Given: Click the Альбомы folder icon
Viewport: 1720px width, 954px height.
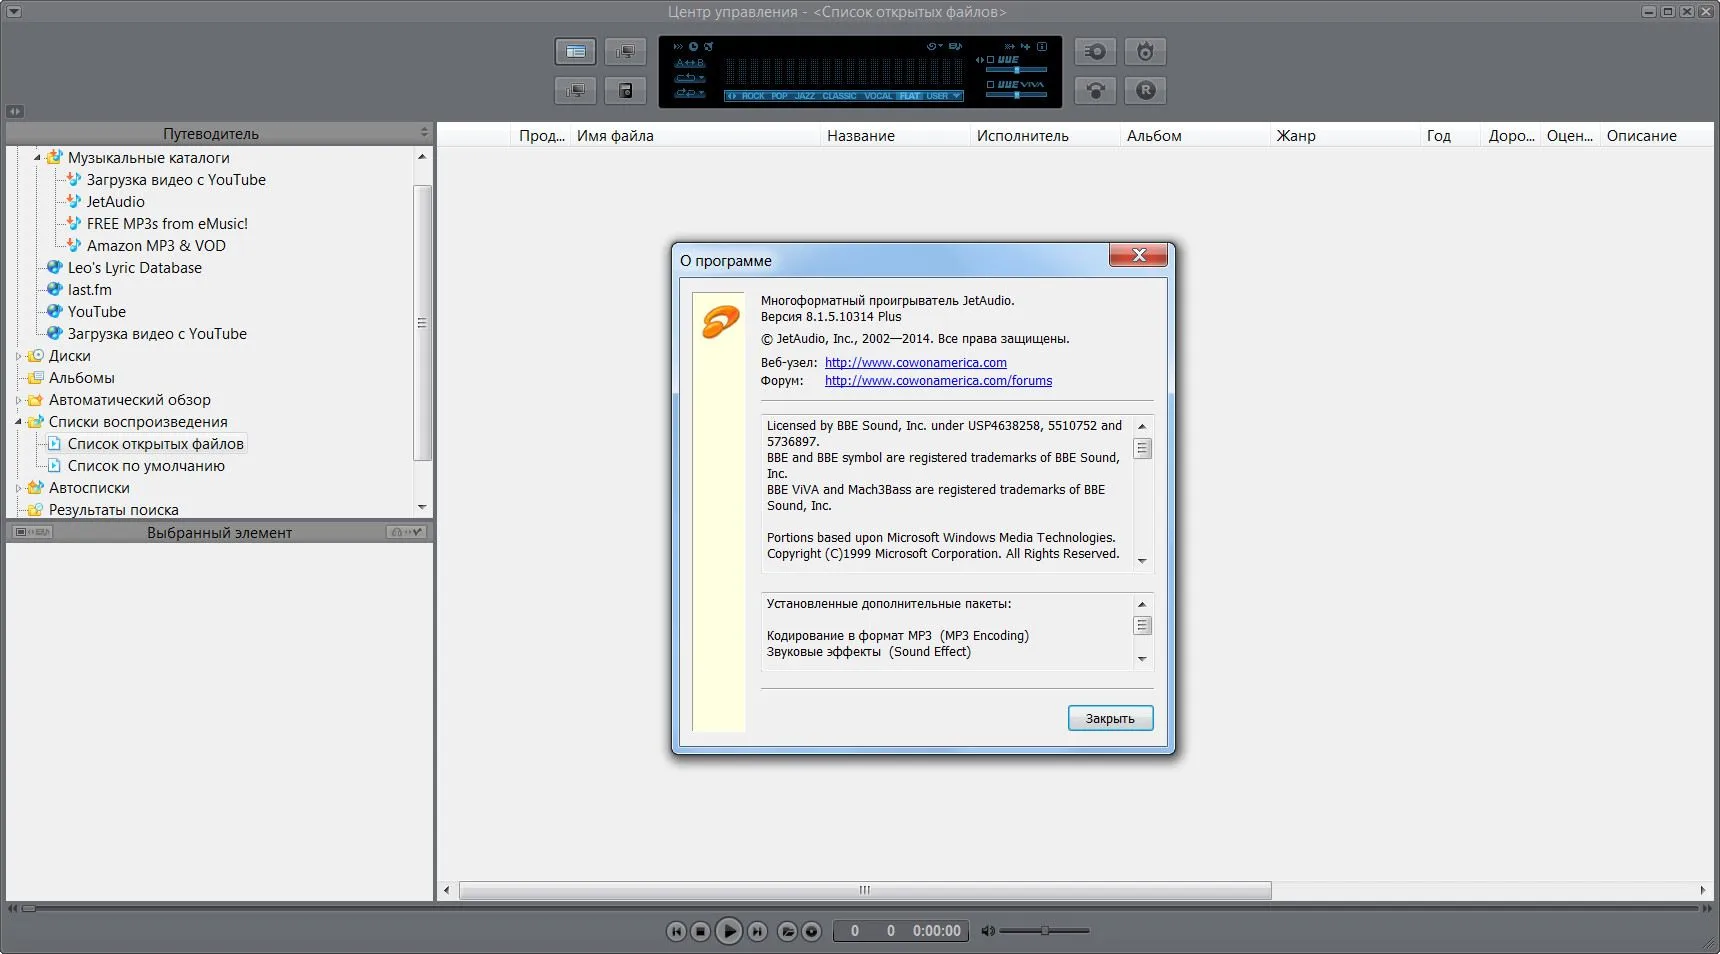Looking at the screenshot, I should [x=36, y=377].
